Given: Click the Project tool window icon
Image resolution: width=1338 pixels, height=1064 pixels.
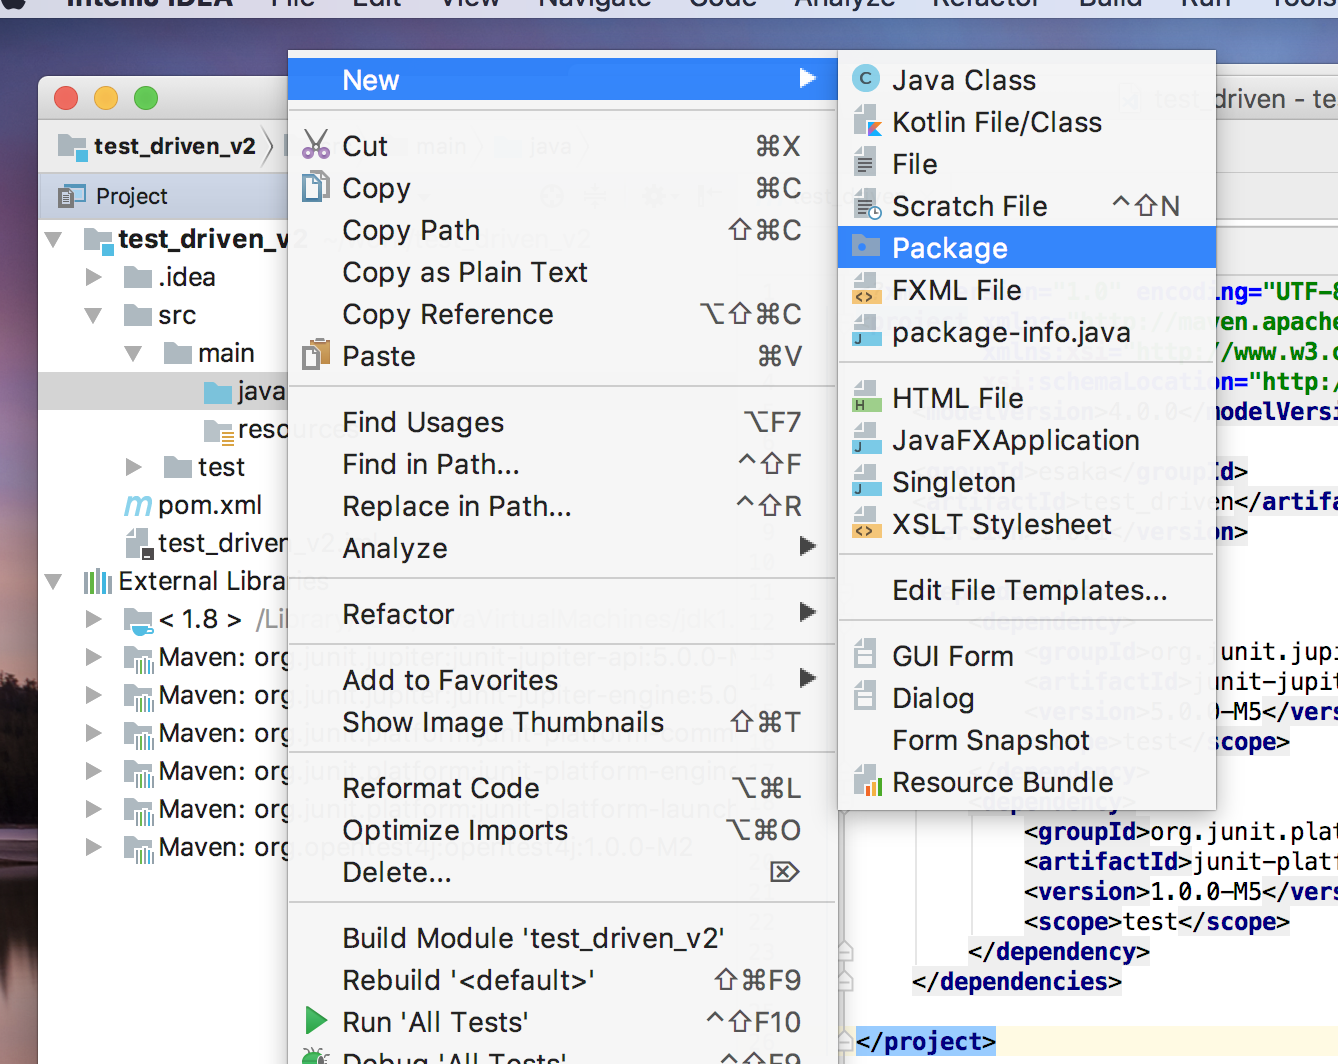Looking at the screenshot, I should [71, 196].
